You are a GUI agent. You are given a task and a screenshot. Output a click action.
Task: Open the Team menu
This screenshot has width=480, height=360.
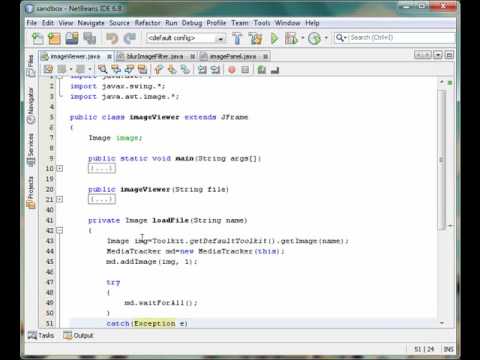point(240,23)
